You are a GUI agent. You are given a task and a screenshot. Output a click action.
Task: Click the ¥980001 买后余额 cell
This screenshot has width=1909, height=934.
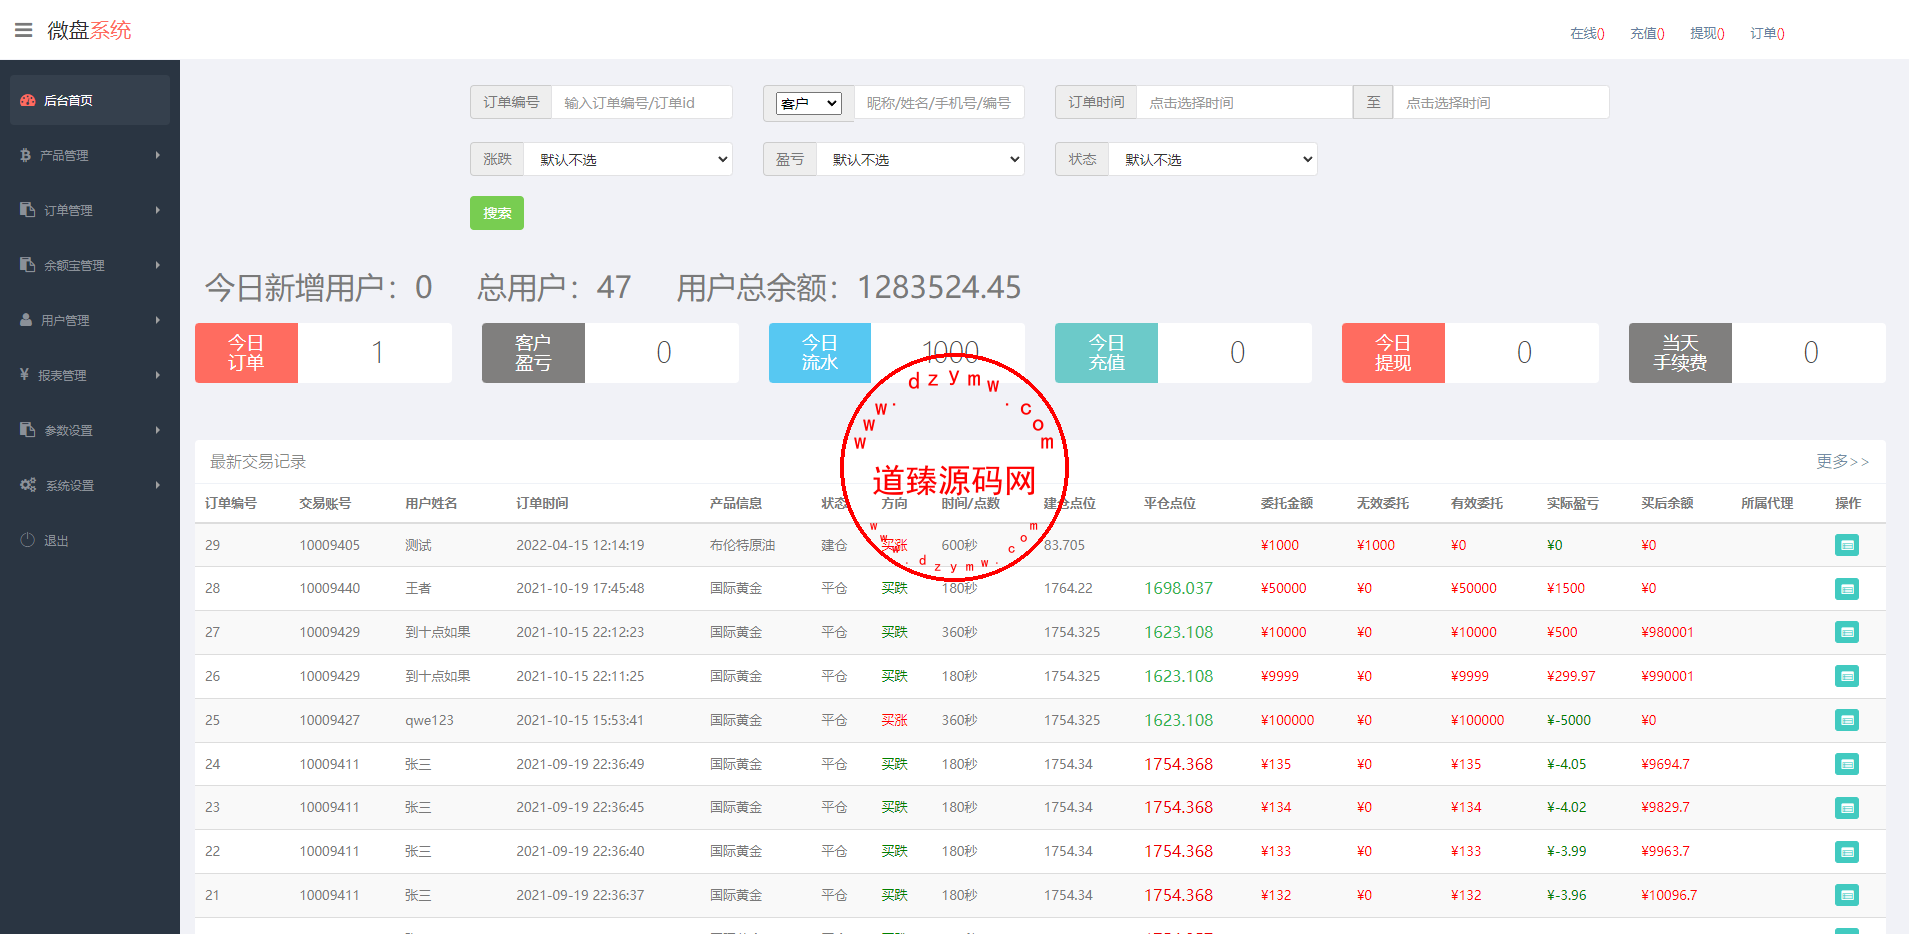(x=1667, y=632)
